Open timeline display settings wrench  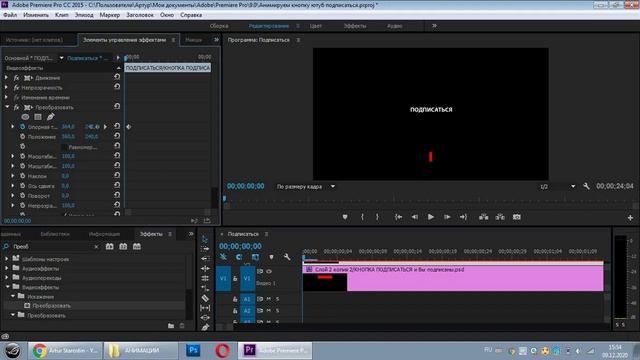point(287,257)
